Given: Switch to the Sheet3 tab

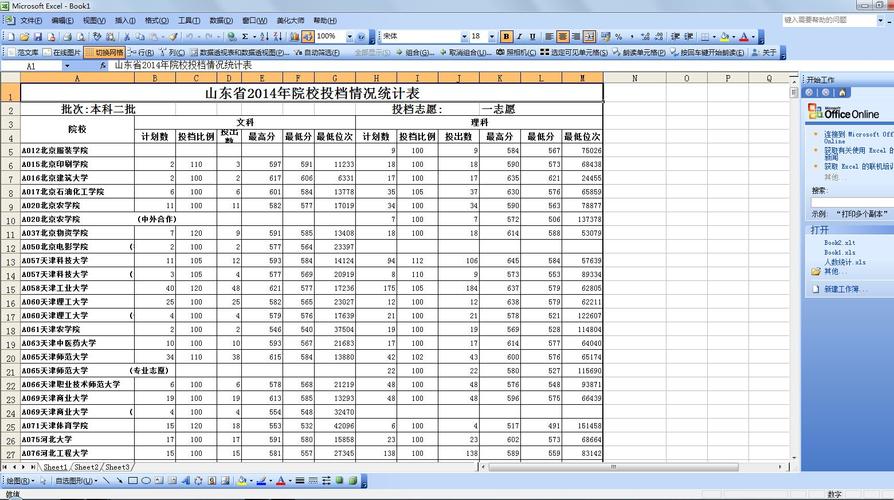Looking at the screenshot, I should click(x=117, y=467).
